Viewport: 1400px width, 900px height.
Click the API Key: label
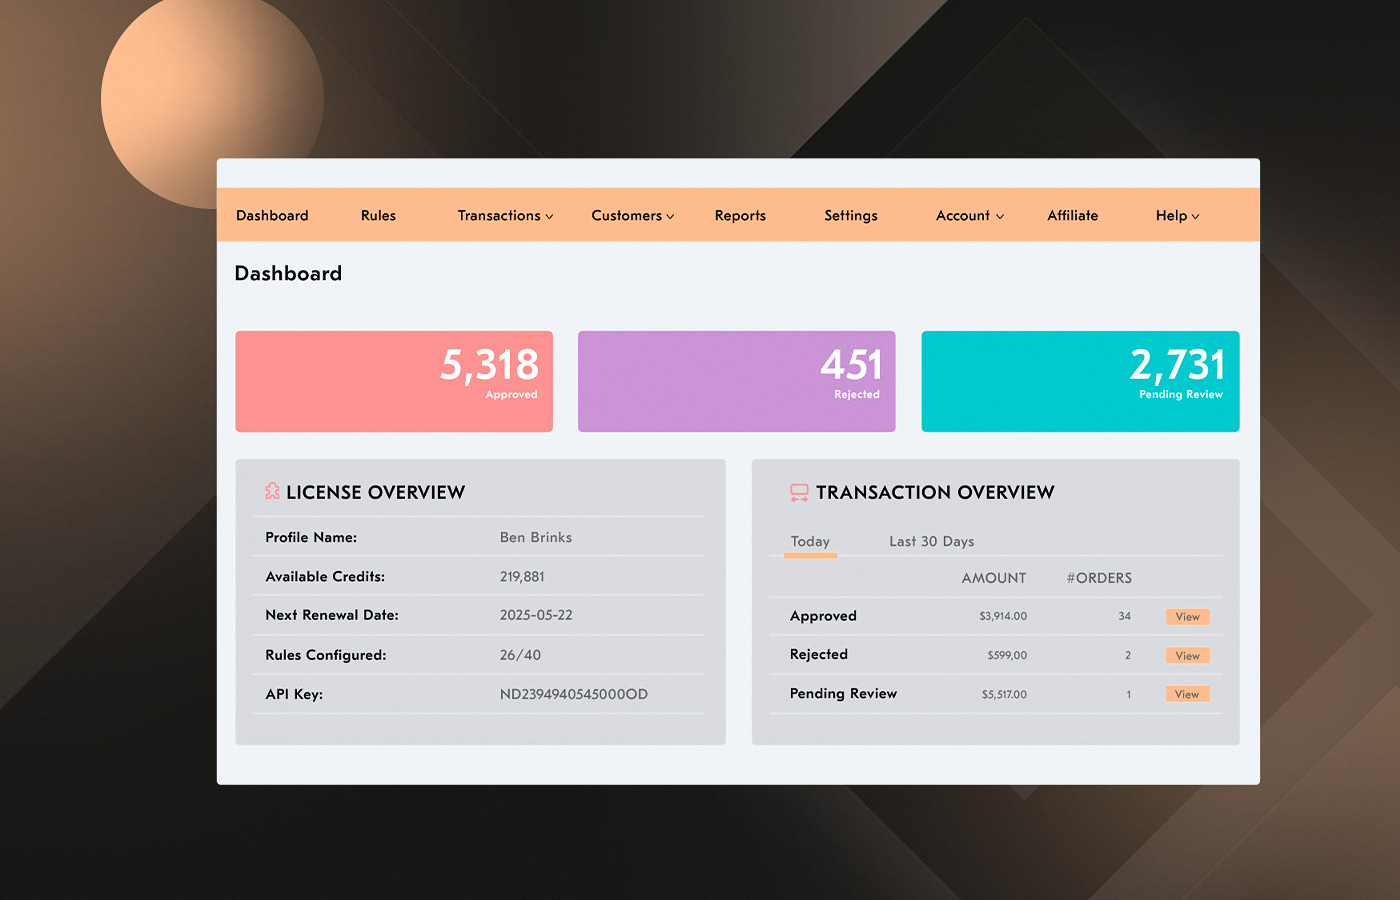[294, 694]
